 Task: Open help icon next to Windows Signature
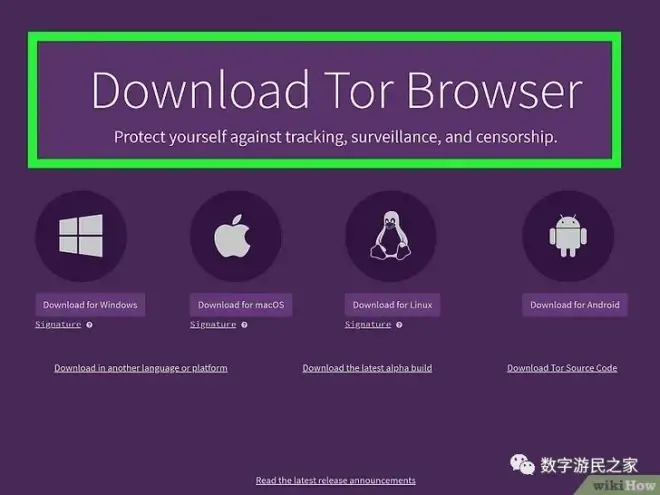[x=89, y=325]
